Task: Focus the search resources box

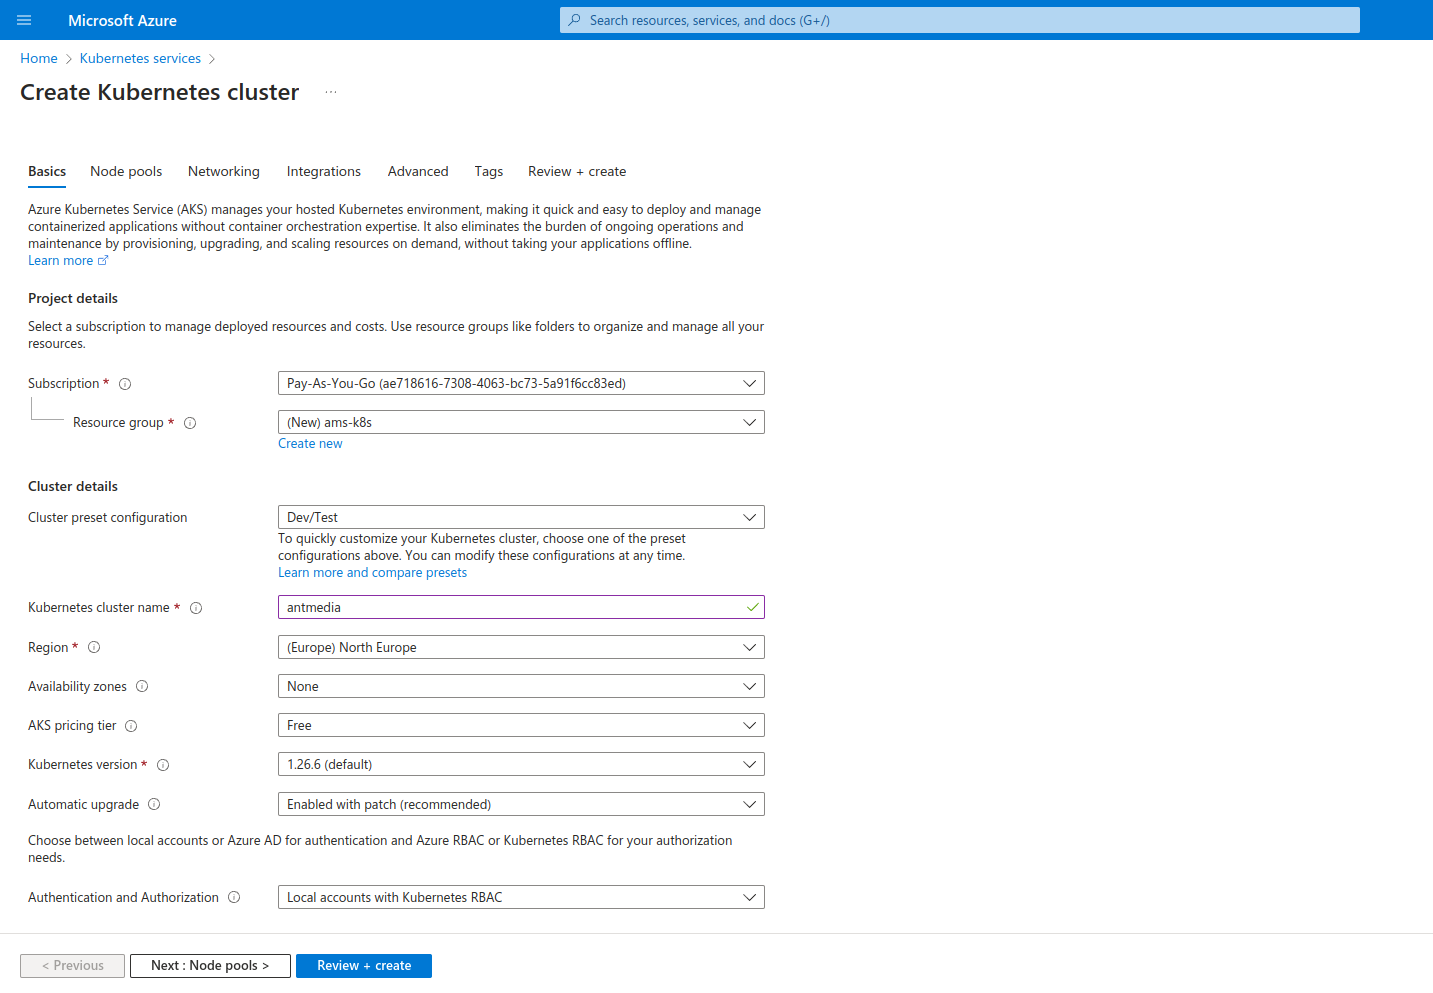Action: tap(960, 20)
